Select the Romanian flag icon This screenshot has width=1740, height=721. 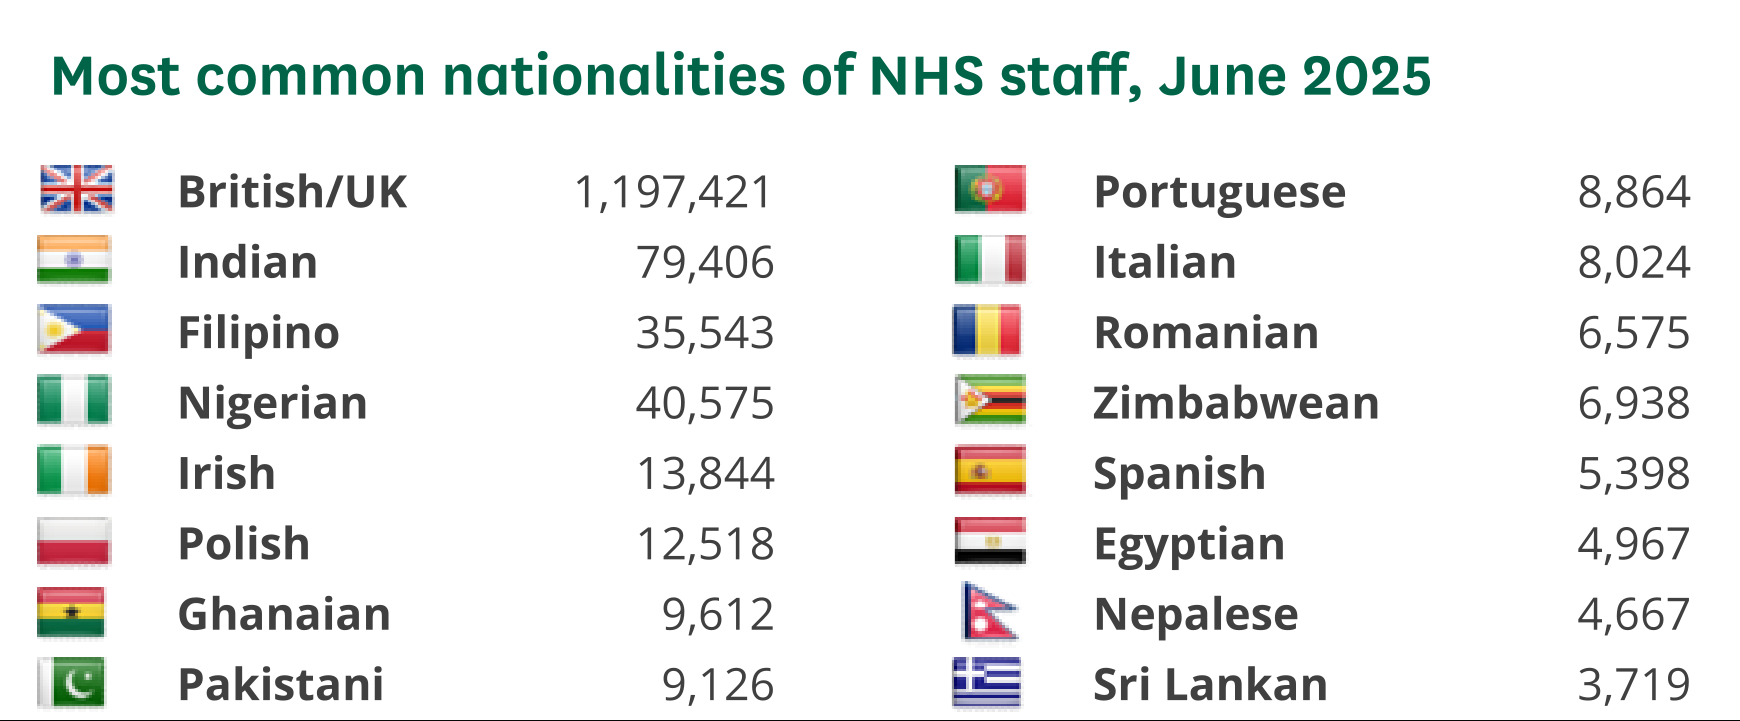pyautogui.click(x=987, y=331)
